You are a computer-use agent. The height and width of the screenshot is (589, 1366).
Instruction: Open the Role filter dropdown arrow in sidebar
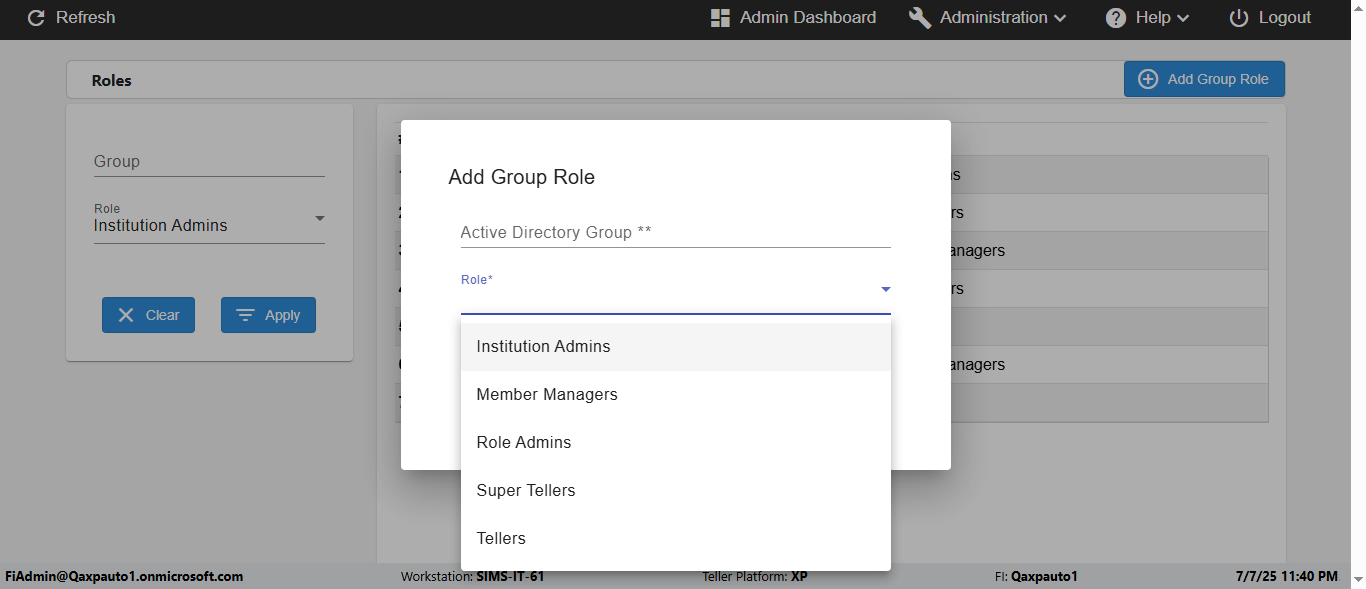pos(320,218)
